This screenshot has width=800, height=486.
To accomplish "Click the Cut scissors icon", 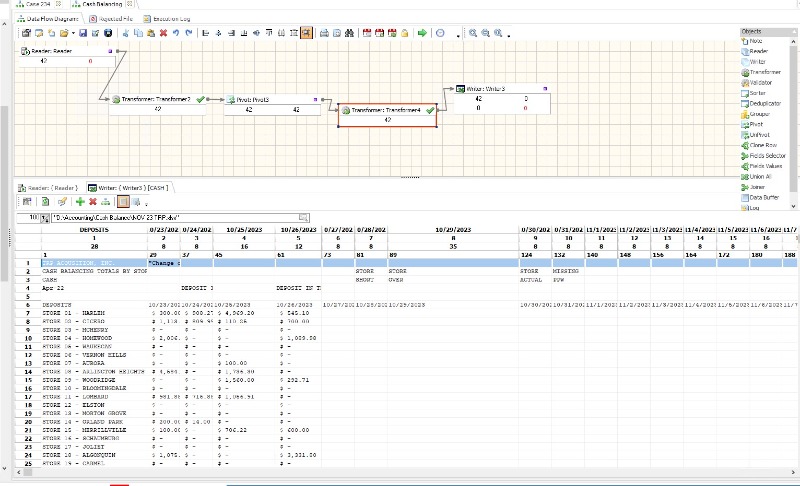I will (x=126, y=33).
